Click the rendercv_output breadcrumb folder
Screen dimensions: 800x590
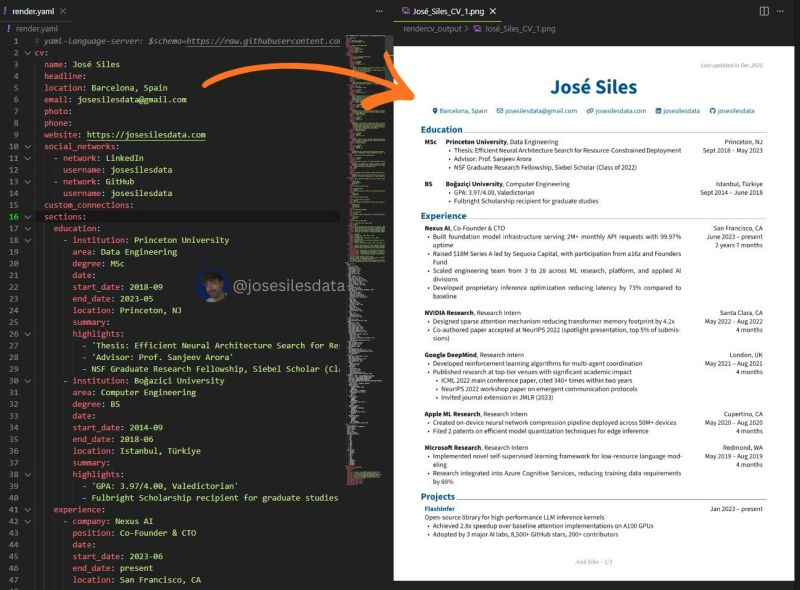[432, 29]
